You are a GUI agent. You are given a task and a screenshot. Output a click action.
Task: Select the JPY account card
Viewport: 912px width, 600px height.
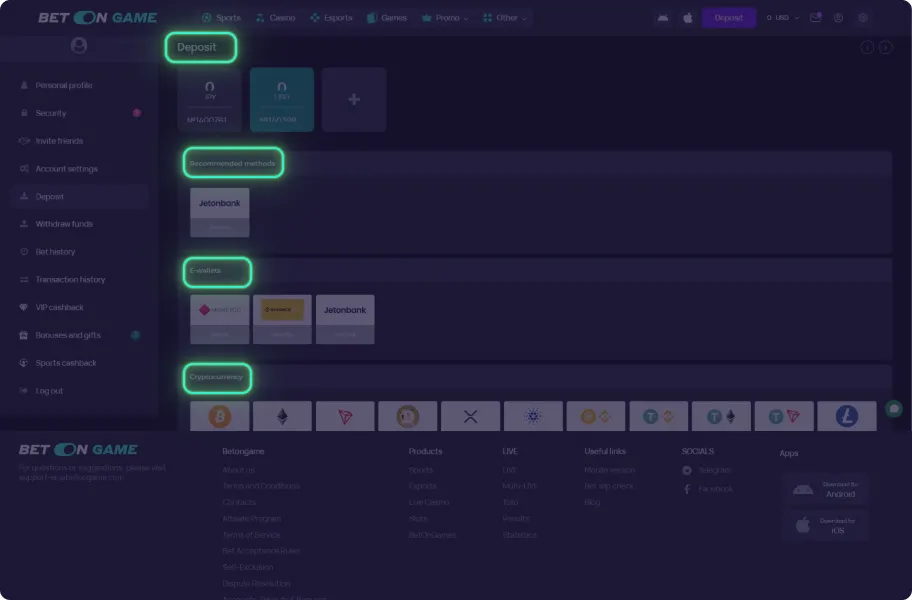click(x=209, y=100)
